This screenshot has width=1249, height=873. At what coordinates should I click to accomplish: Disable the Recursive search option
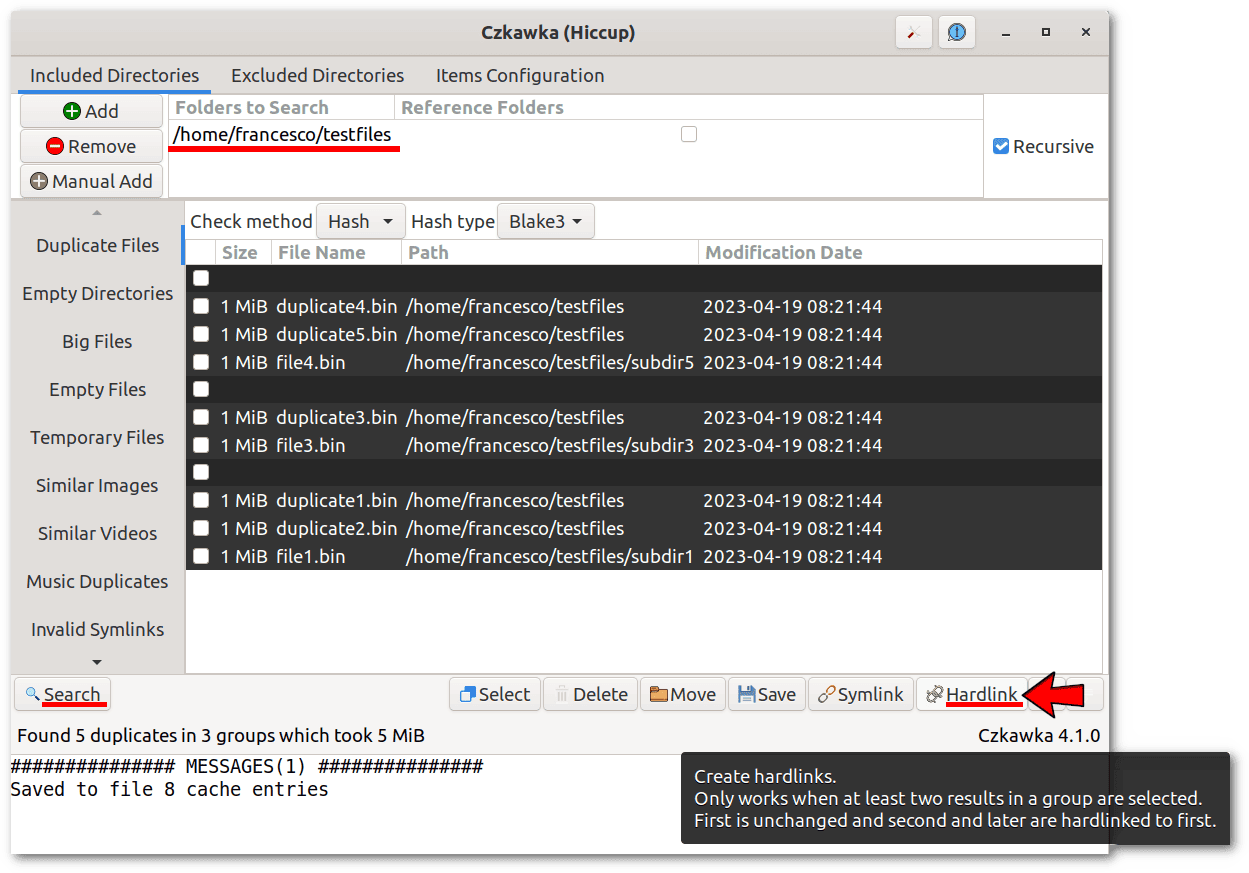coord(1001,146)
